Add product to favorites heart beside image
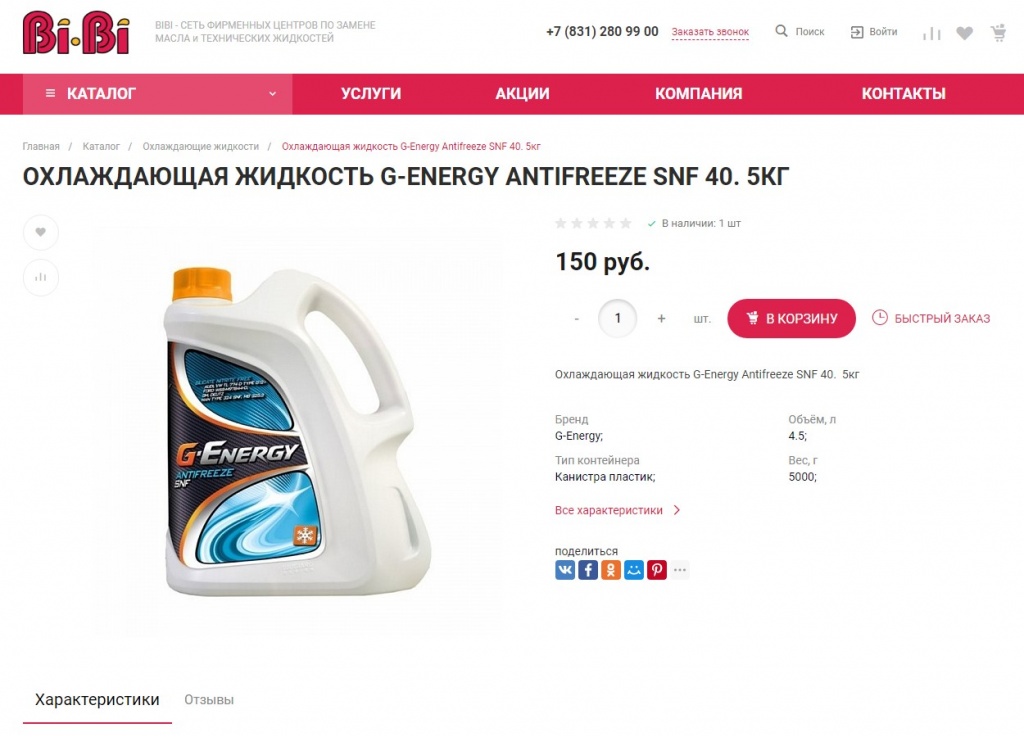Viewport: 1024px width, 737px height. pyautogui.click(x=40, y=232)
